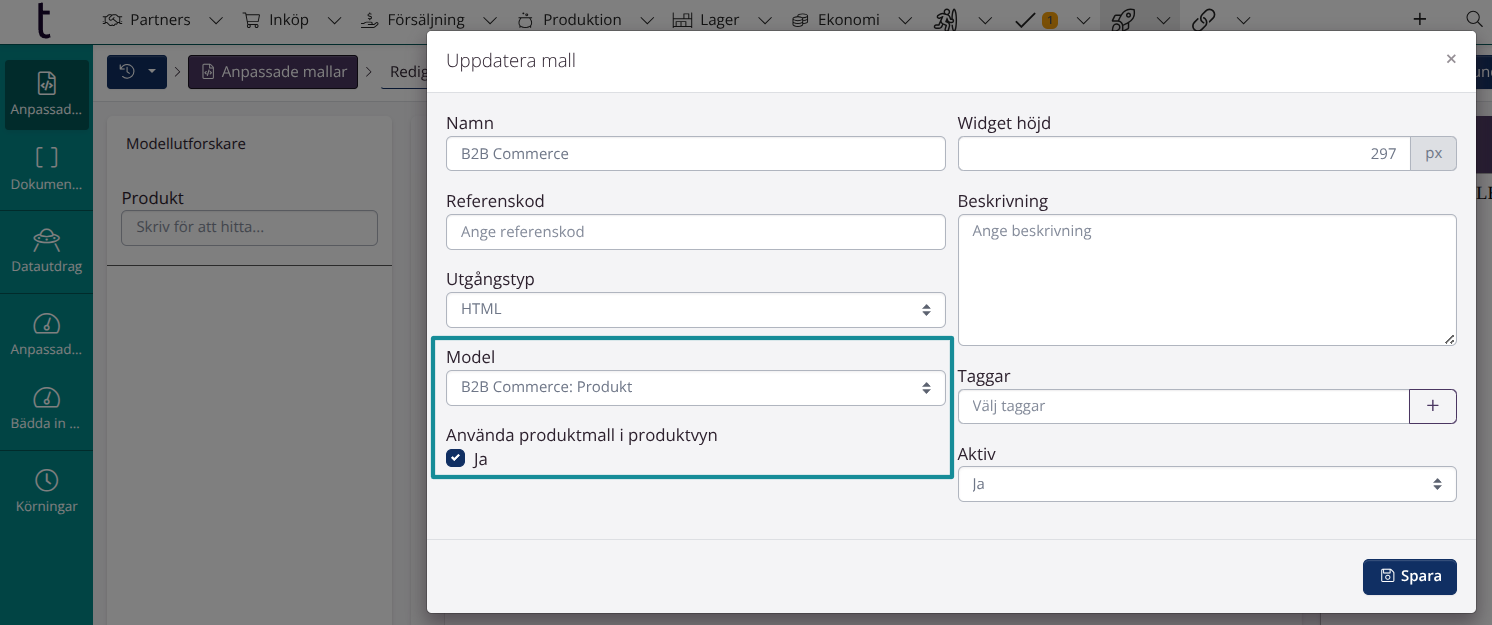Image resolution: width=1492 pixels, height=625 pixels.
Task: Uncheck 'Använda produktmall i produktvyn' Ja checkbox
Action: click(456, 459)
